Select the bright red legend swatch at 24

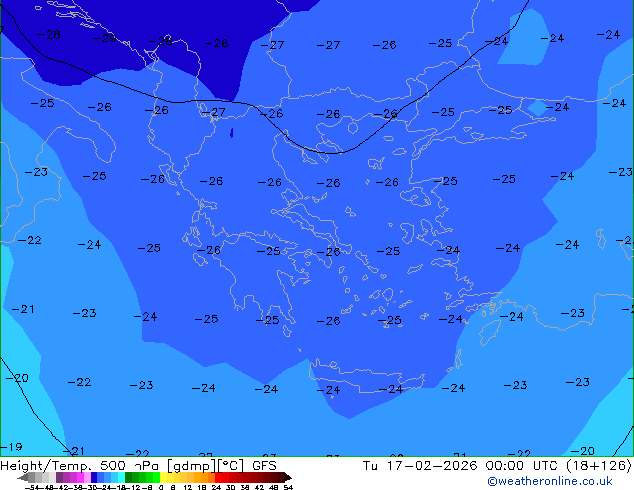tap(218, 477)
